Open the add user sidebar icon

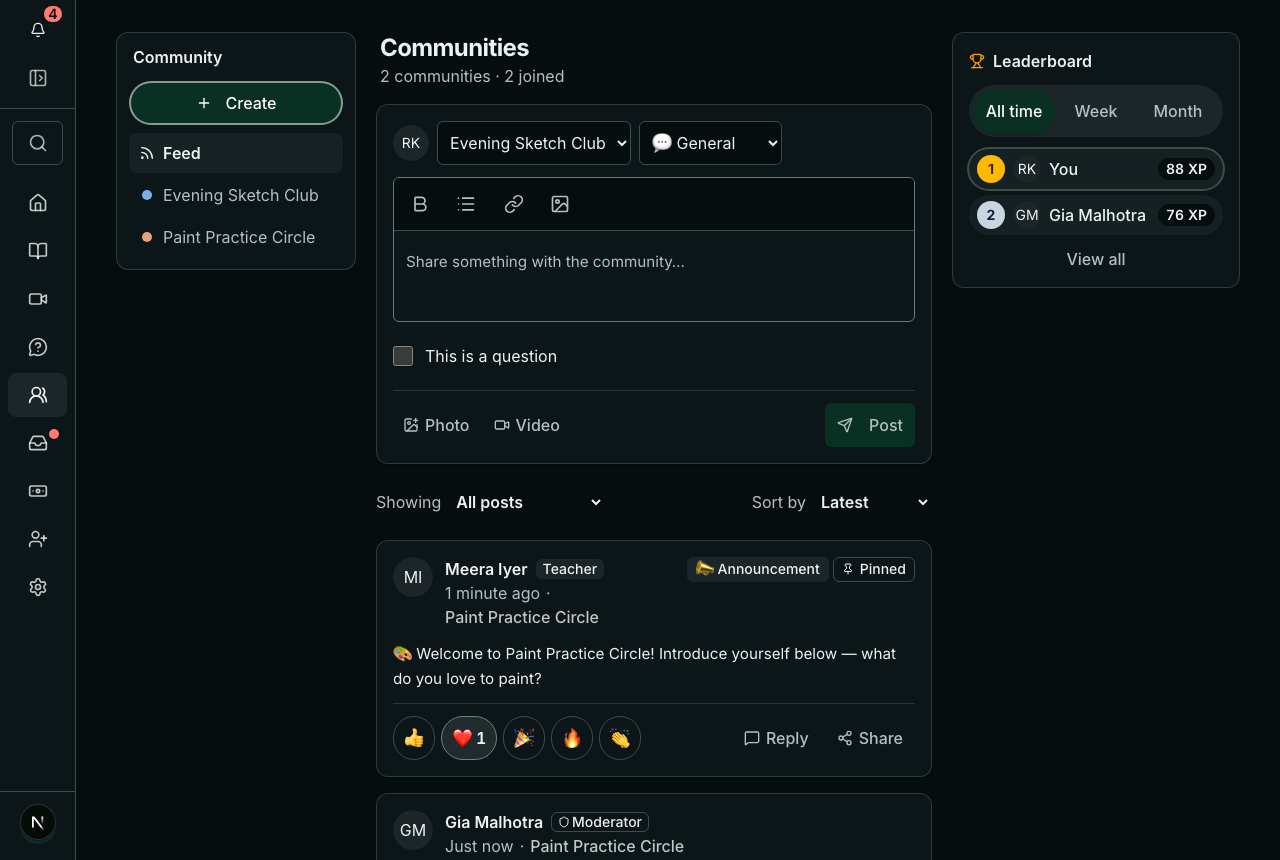coord(38,539)
